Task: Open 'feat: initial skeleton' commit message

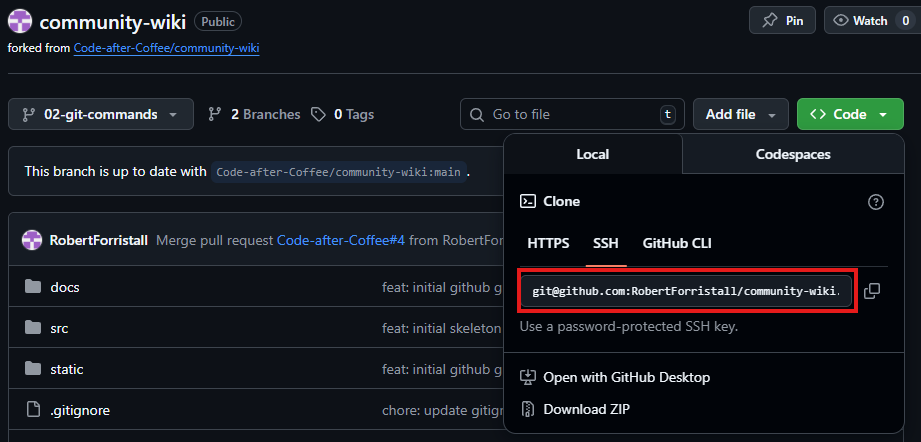Action: coord(442,328)
